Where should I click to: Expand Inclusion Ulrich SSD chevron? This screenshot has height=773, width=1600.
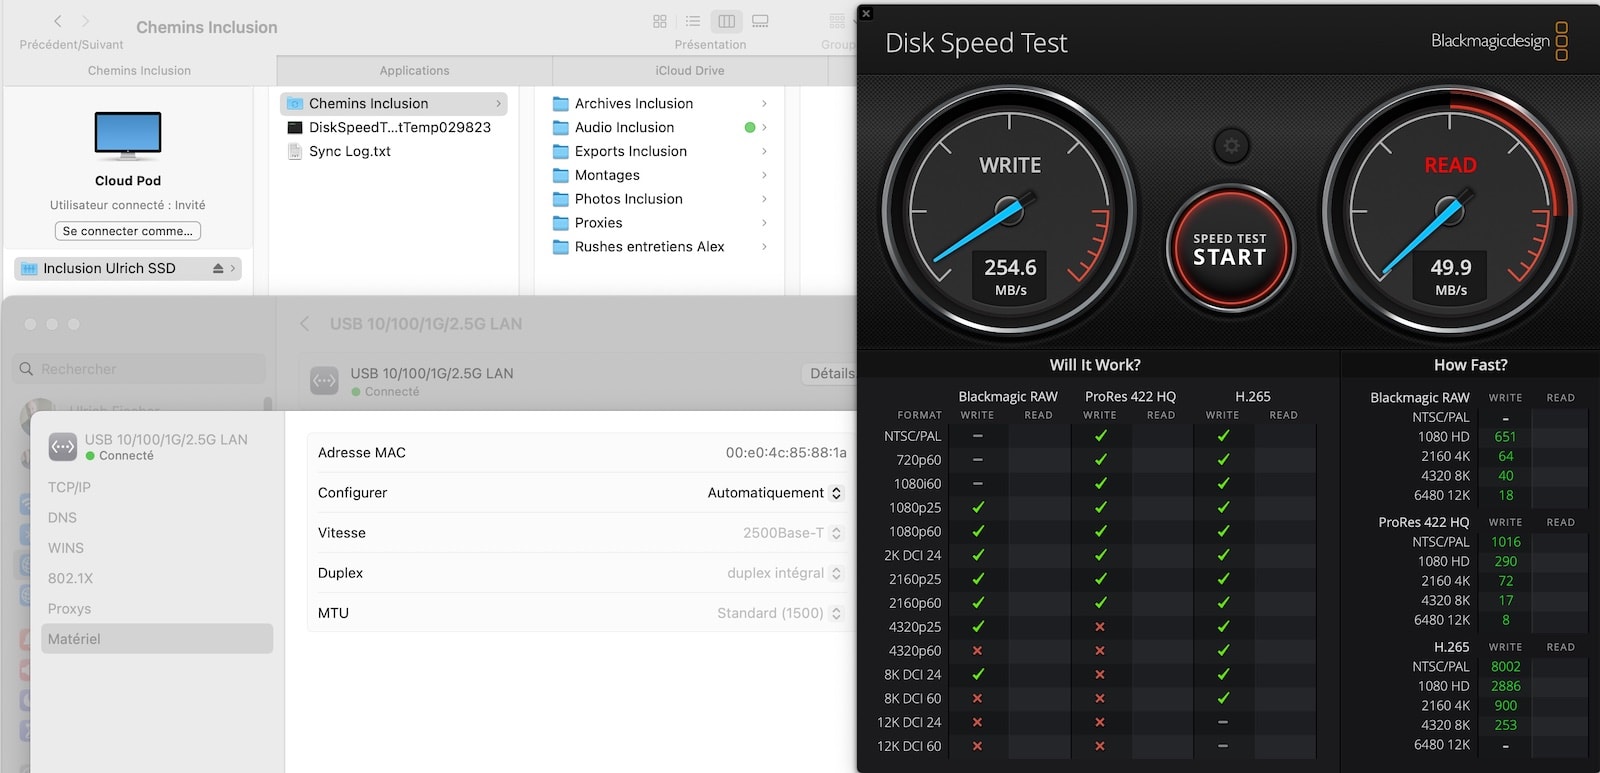tap(233, 268)
